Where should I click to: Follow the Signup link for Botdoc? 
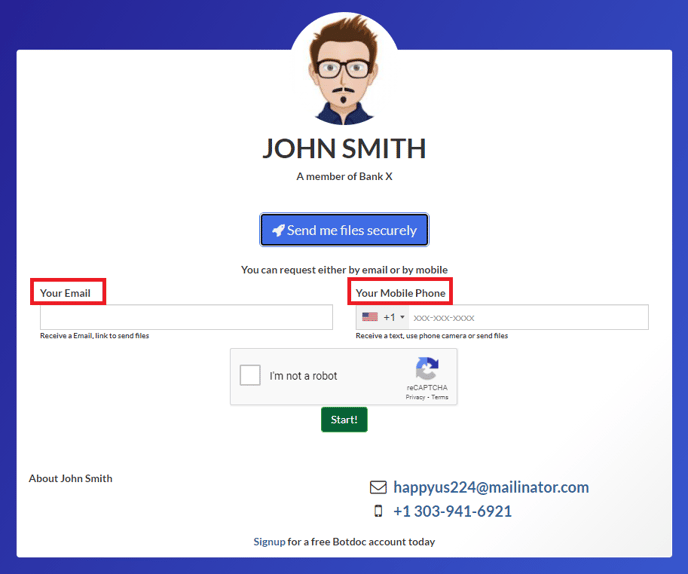[x=269, y=541]
